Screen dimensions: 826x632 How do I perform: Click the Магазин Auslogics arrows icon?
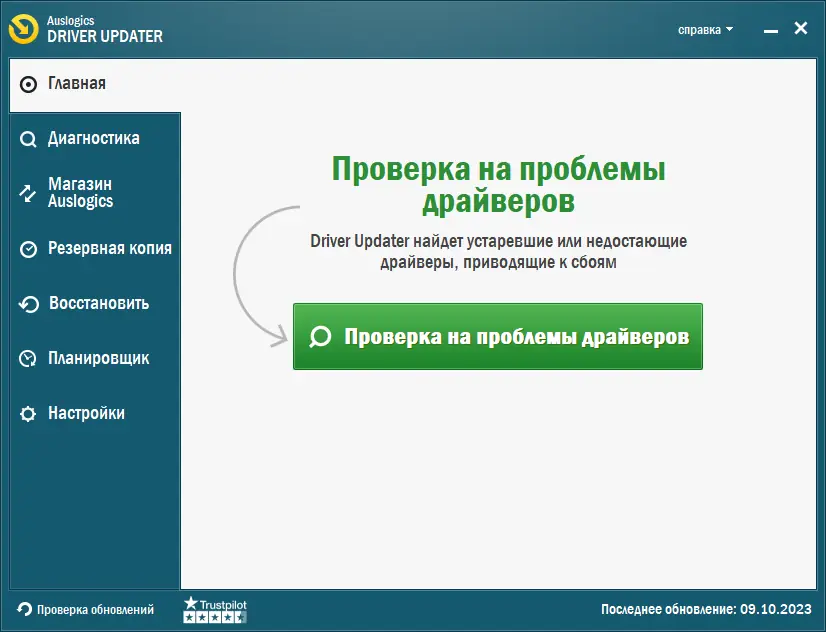point(28,193)
